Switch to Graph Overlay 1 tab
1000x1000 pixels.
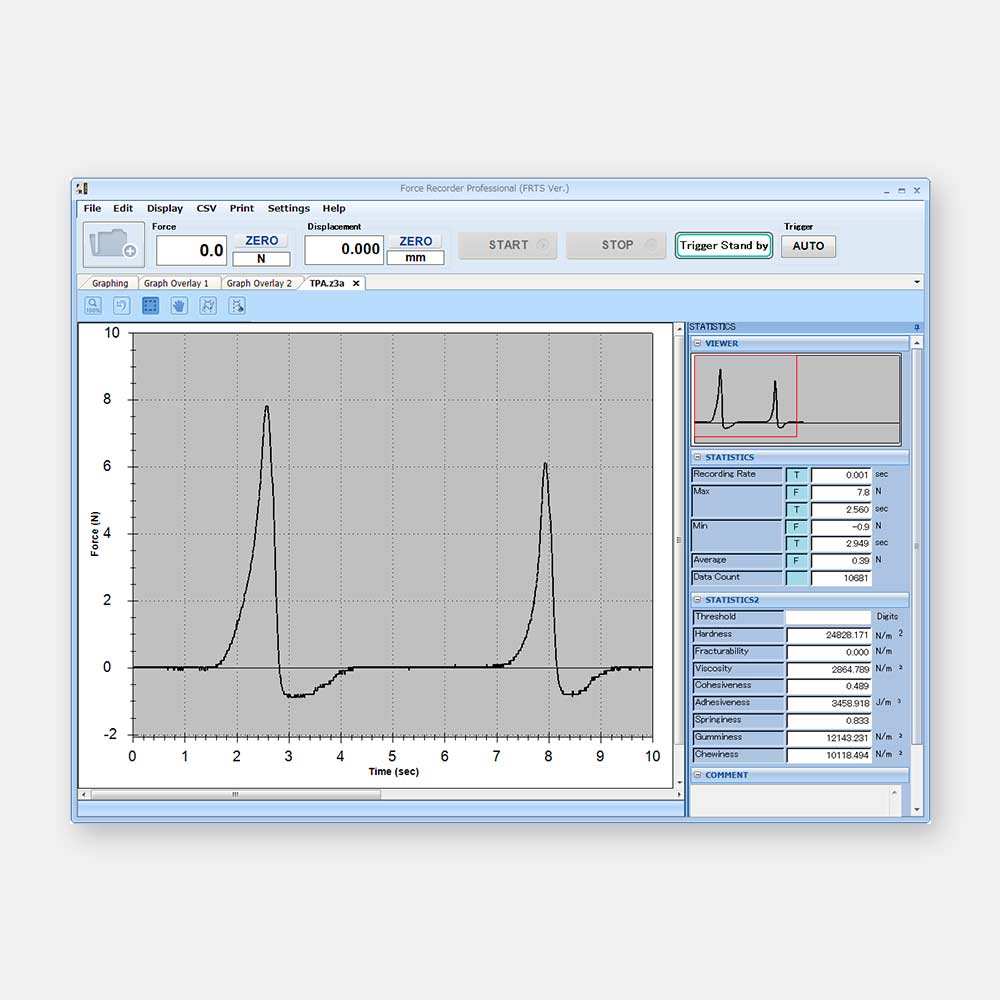tap(176, 284)
